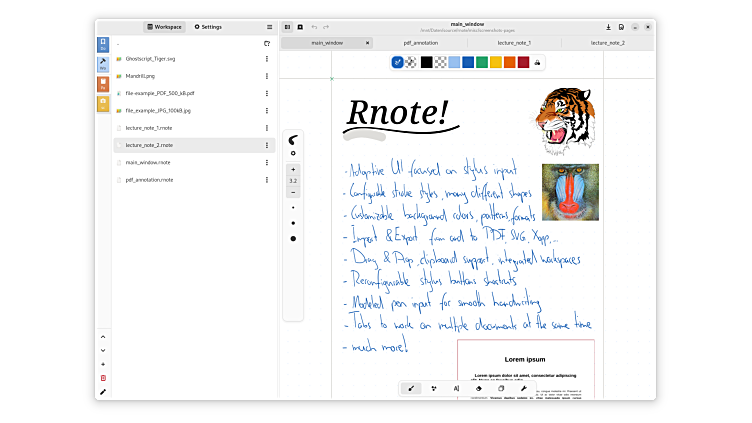
Task: Choose the brush style icon in side panel
Action: [293, 140]
